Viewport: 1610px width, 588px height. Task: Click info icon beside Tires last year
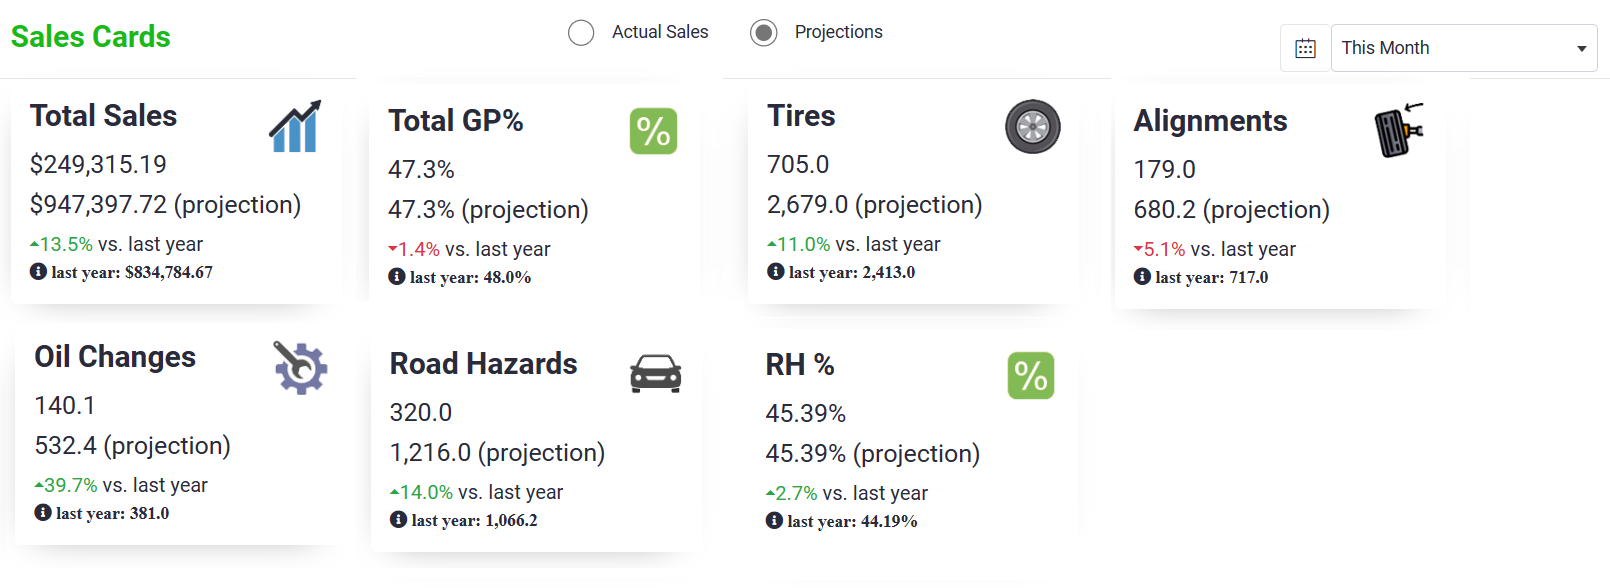(775, 271)
